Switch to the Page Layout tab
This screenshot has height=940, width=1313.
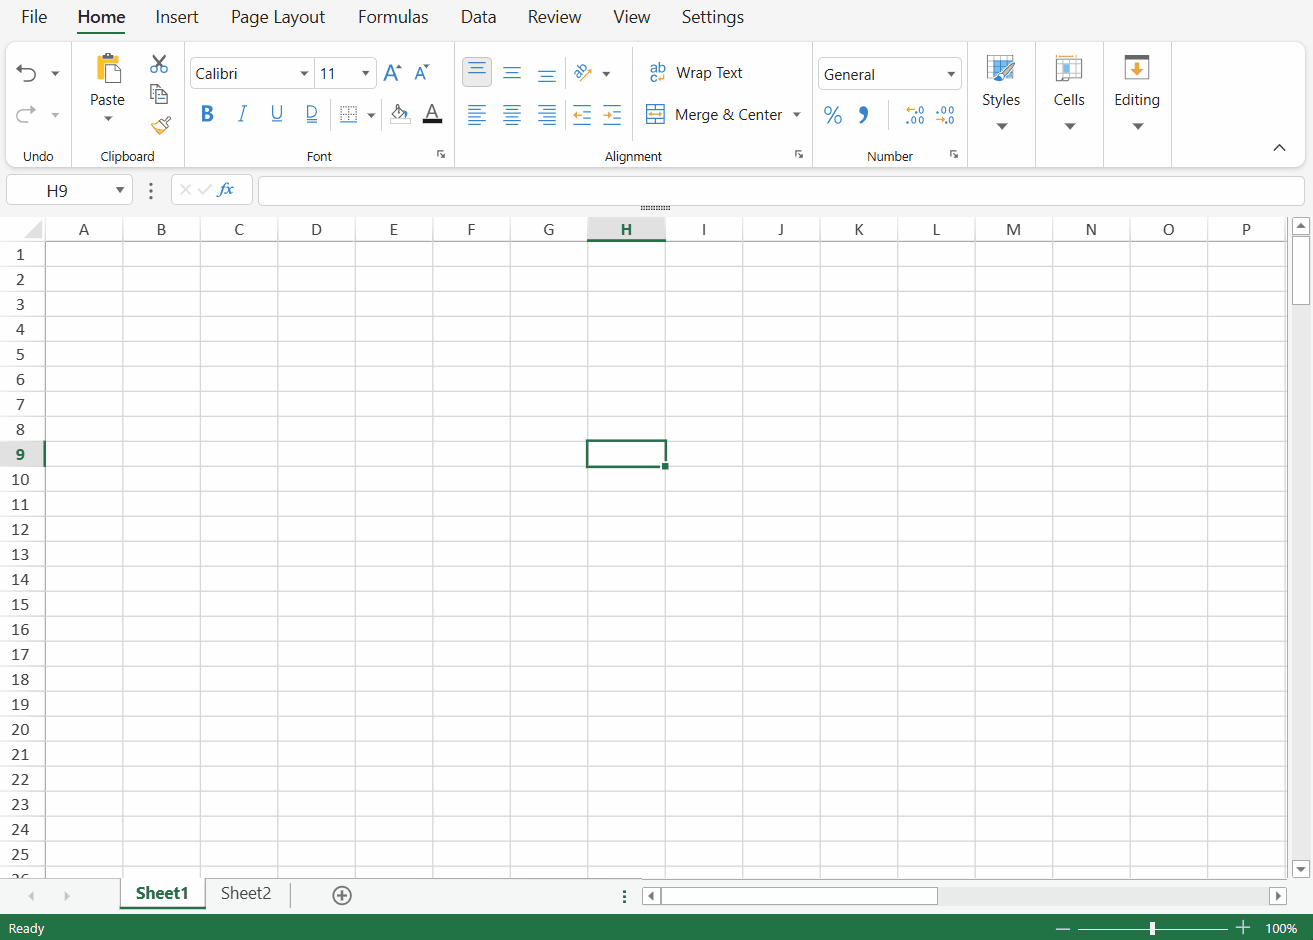click(x=278, y=17)
